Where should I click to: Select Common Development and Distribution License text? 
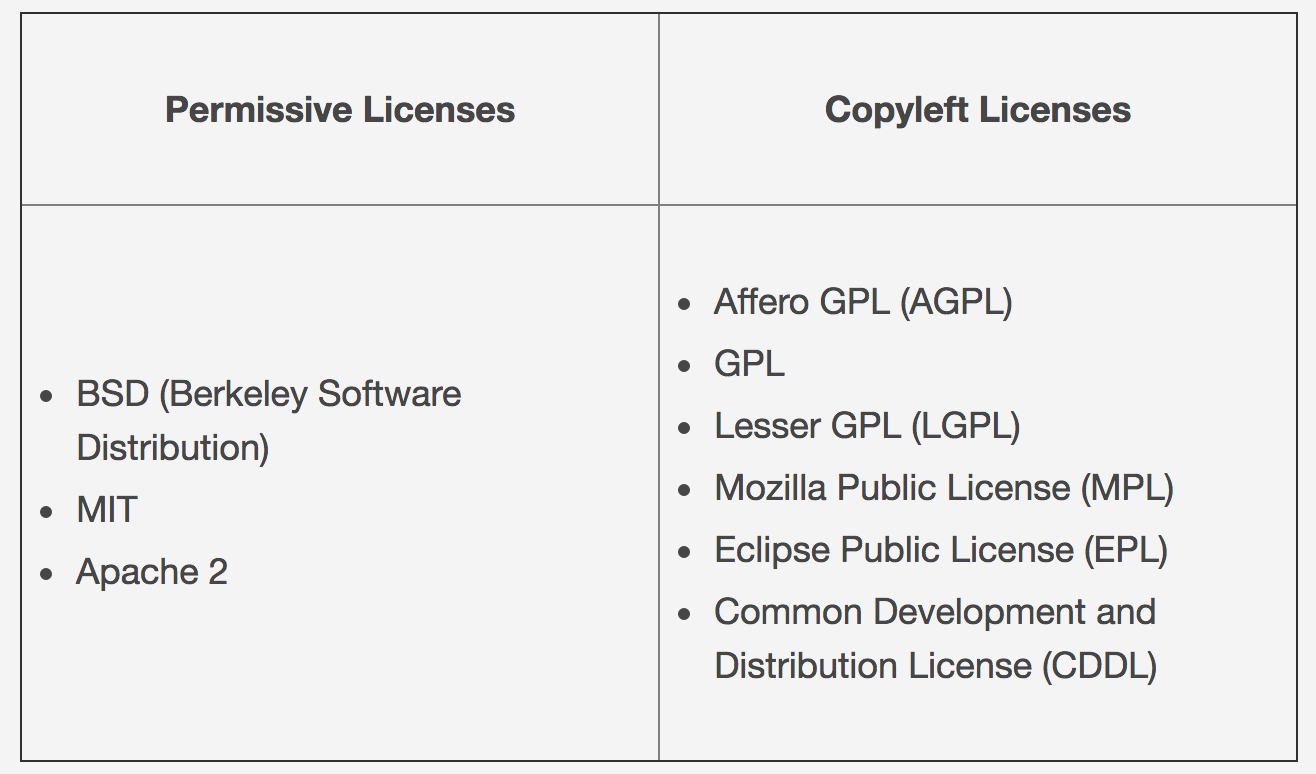pyautogui.click(x=934, y=612)
